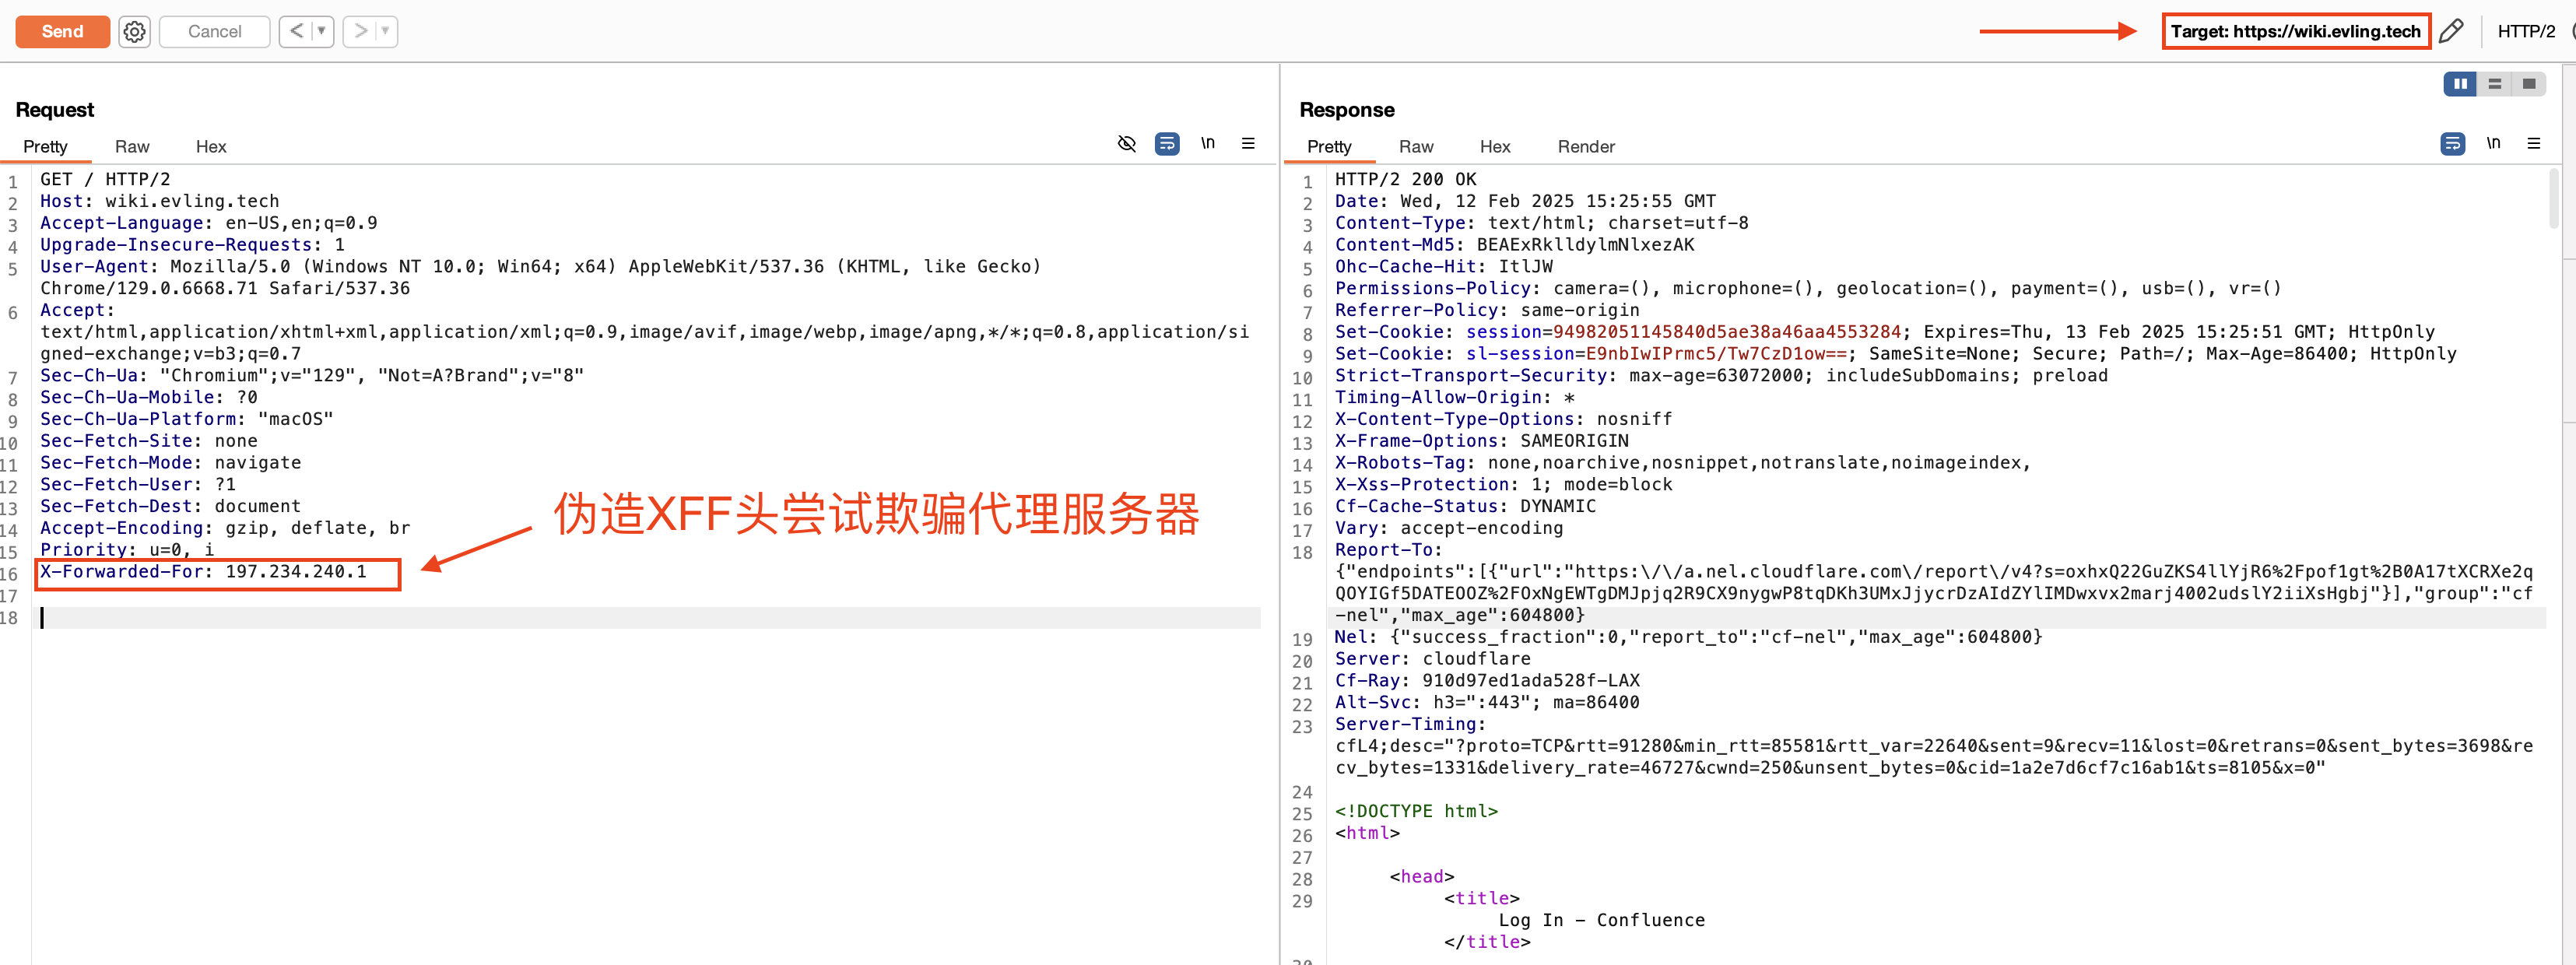
Task: Click the Cancel button
Action: 214,31
